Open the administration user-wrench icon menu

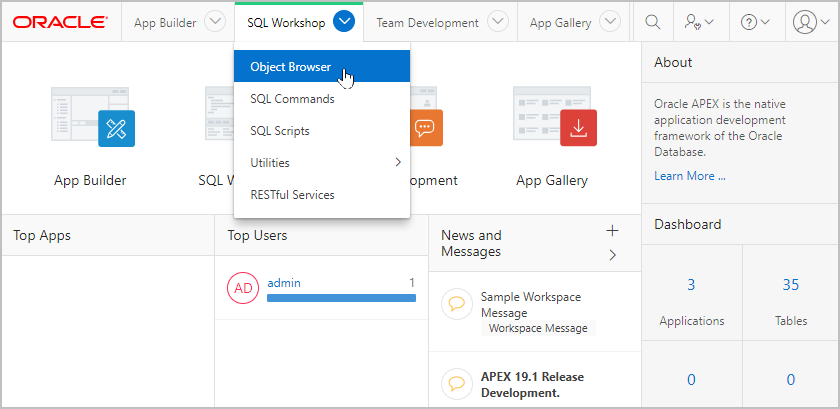pyautogui.click(x=699, y=23)
